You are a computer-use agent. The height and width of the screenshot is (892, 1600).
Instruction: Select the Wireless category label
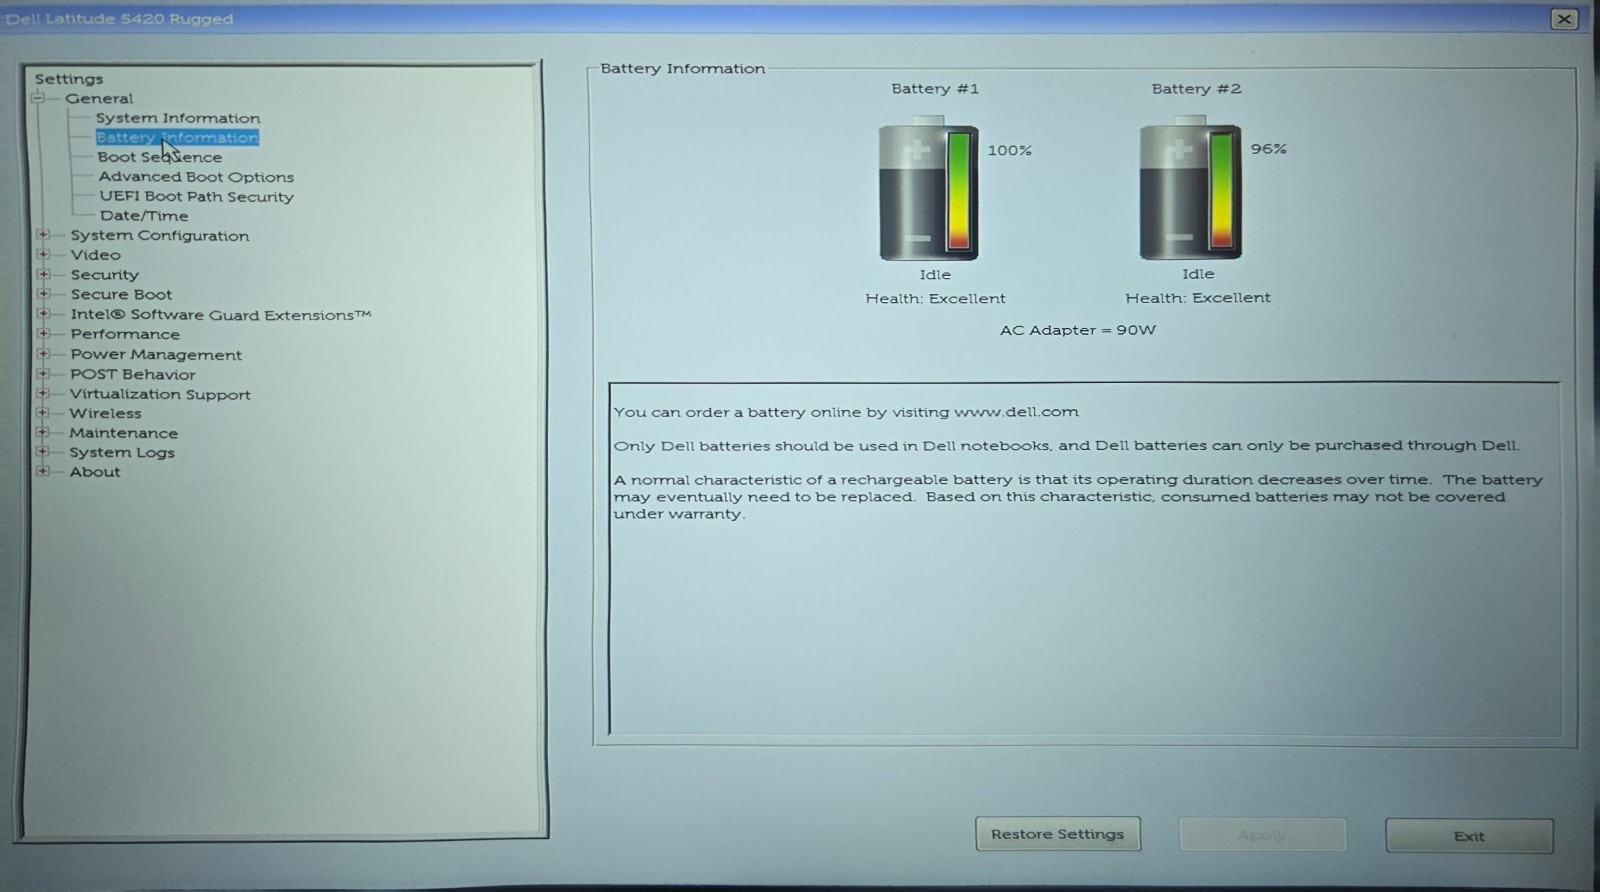[x=105, y=413]
